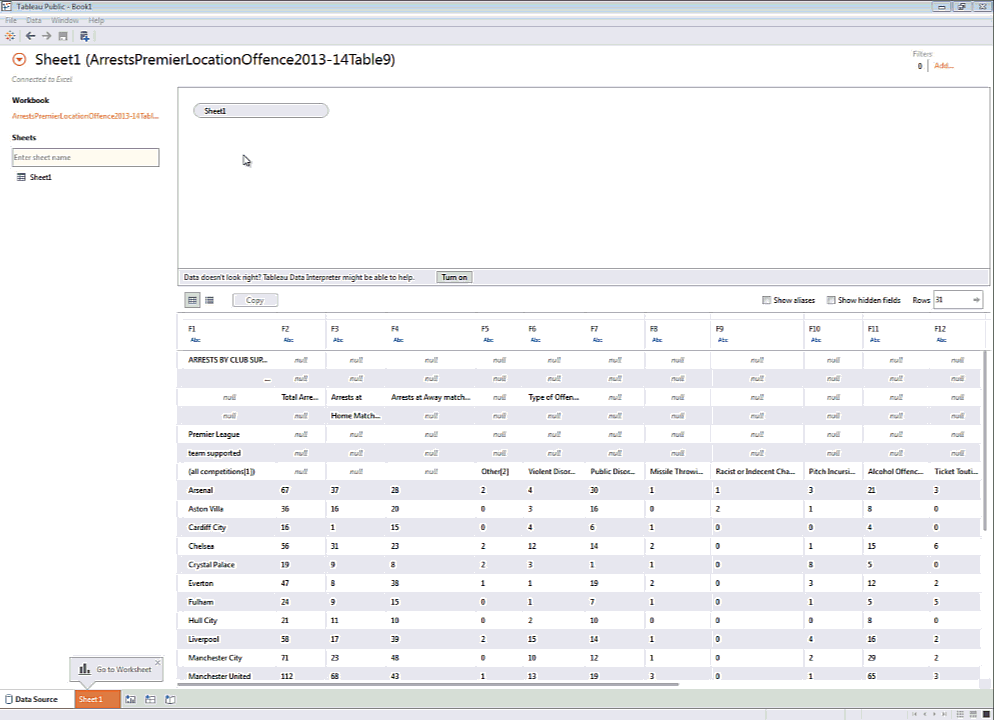Enable the Show aliases checkbox
Screen dimensions: 994x720
coord(766,300)
